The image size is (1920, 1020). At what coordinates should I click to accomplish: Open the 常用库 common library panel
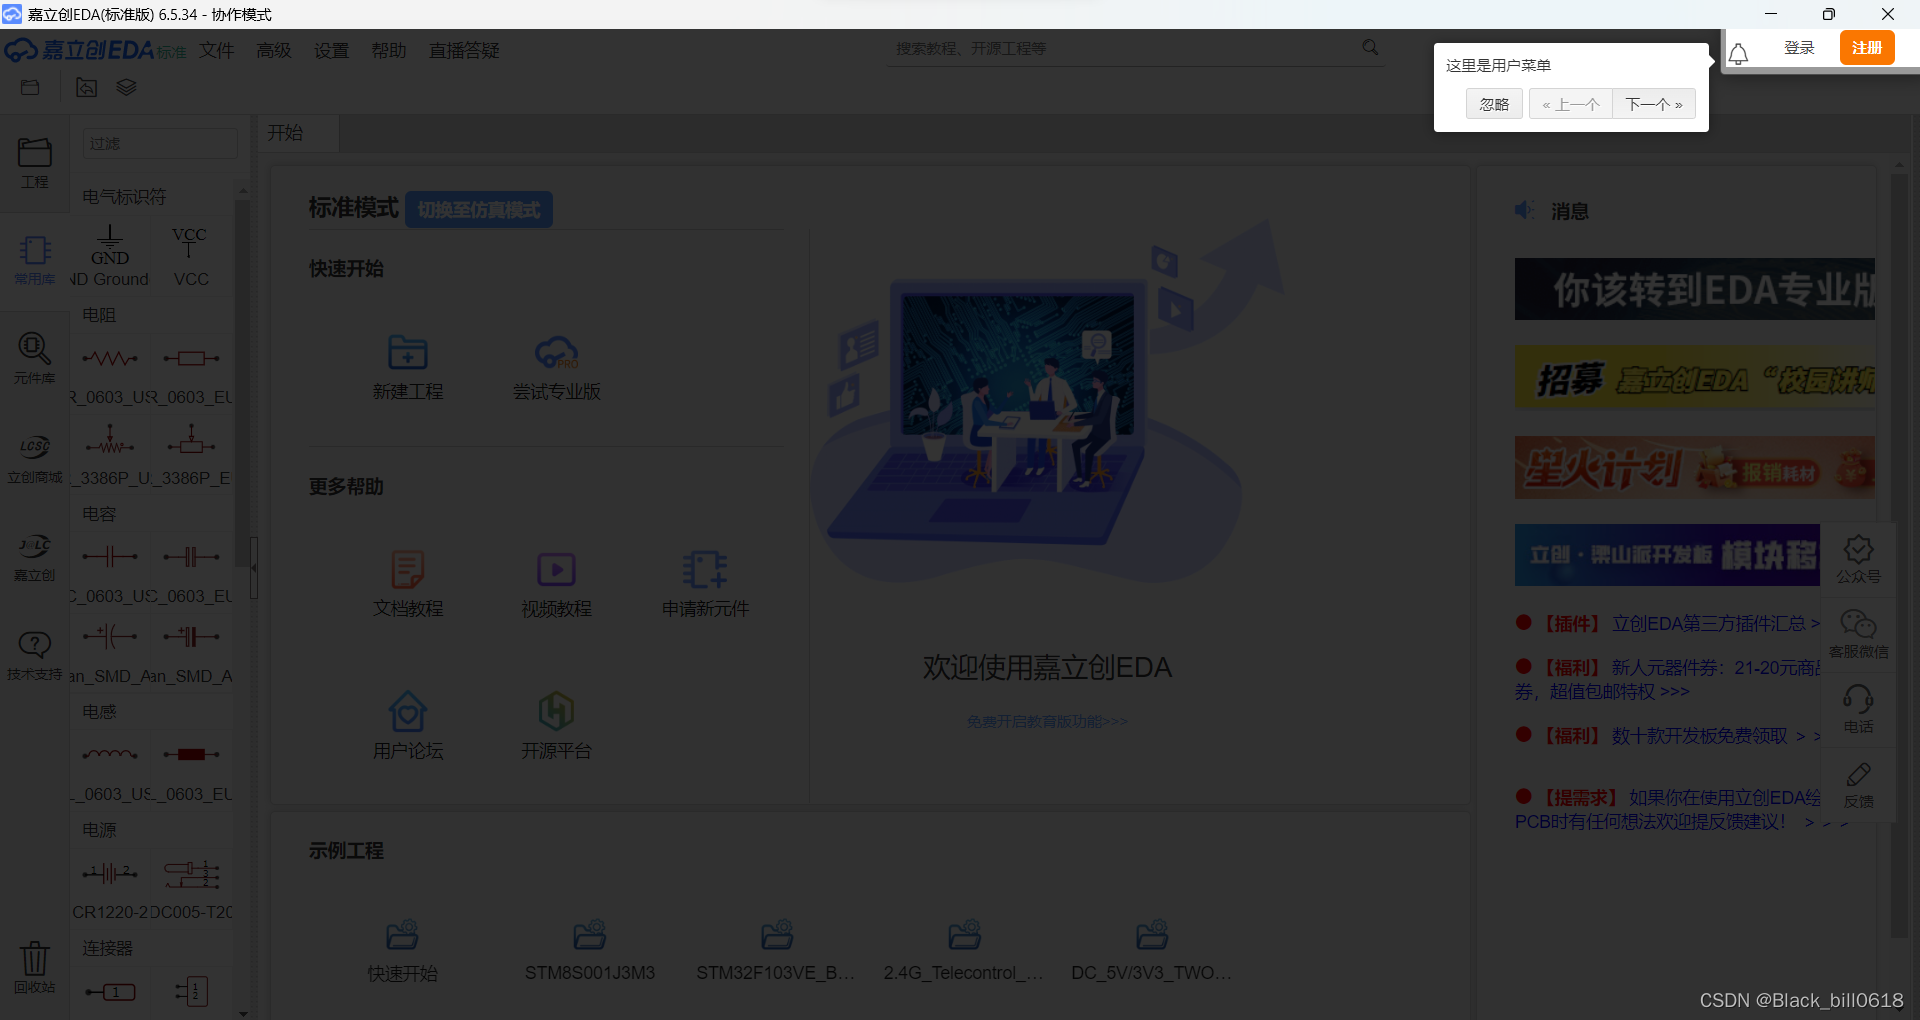tap(34, 260)
